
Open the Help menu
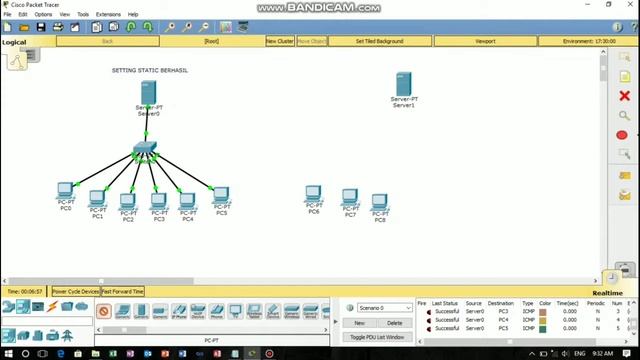click(133, 14)
